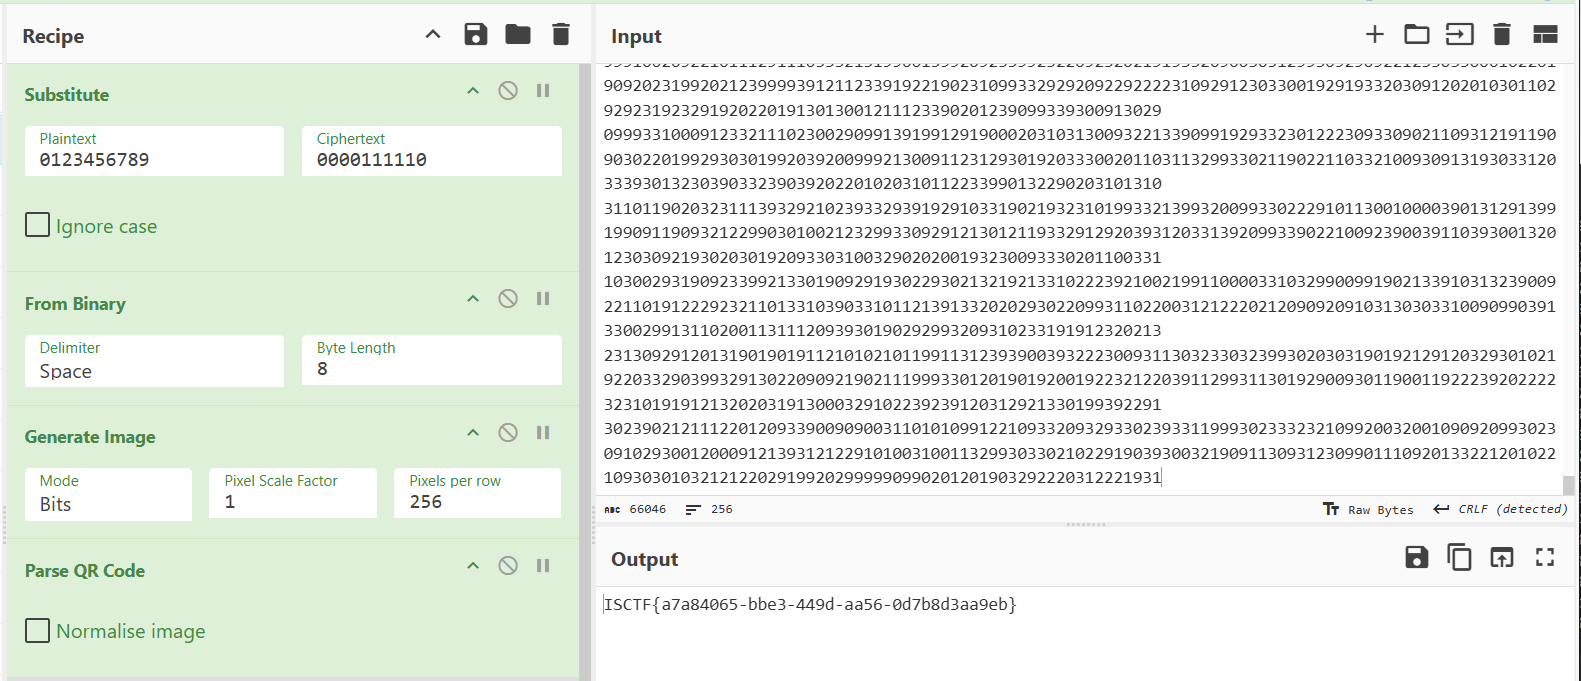Enable the Ignore case checkbox
This screenshot has height=681, width=1581.
pyautogui.click(x=38, y=225)
